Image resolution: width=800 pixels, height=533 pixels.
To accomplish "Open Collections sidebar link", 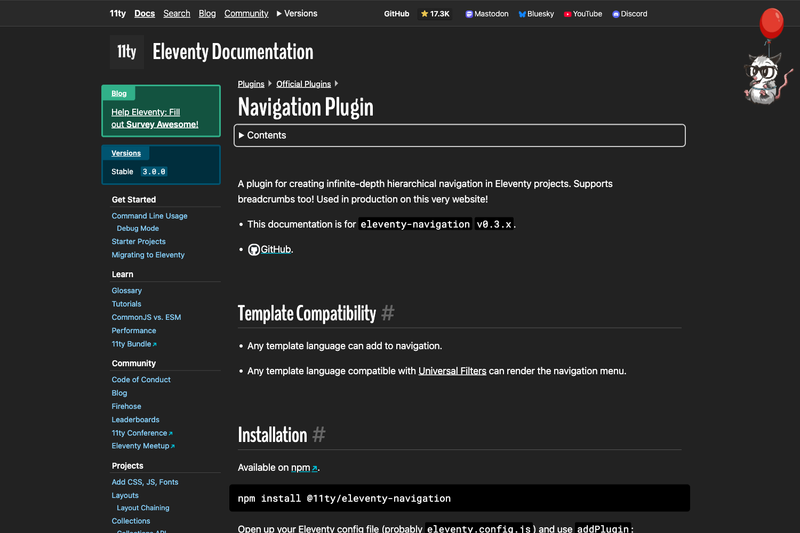I will (131, 521).
